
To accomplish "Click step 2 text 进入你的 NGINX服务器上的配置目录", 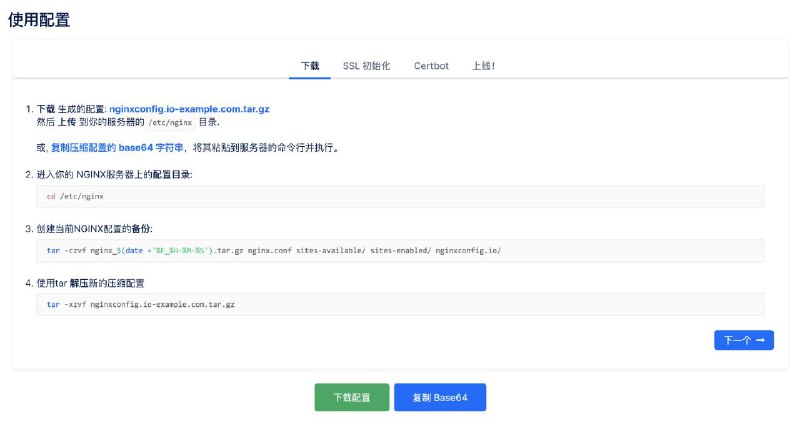I will pos(113,174).
